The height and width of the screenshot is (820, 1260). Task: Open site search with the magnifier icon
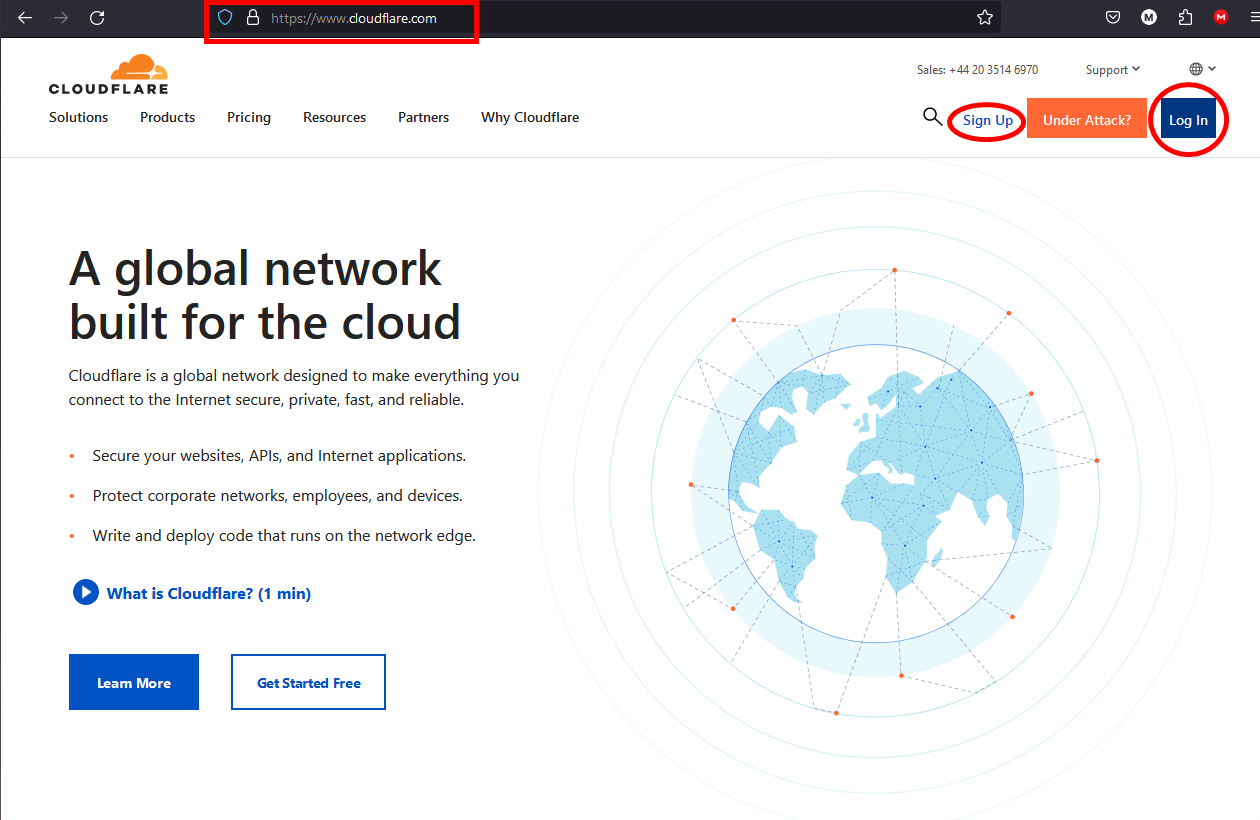coord(932,117)
